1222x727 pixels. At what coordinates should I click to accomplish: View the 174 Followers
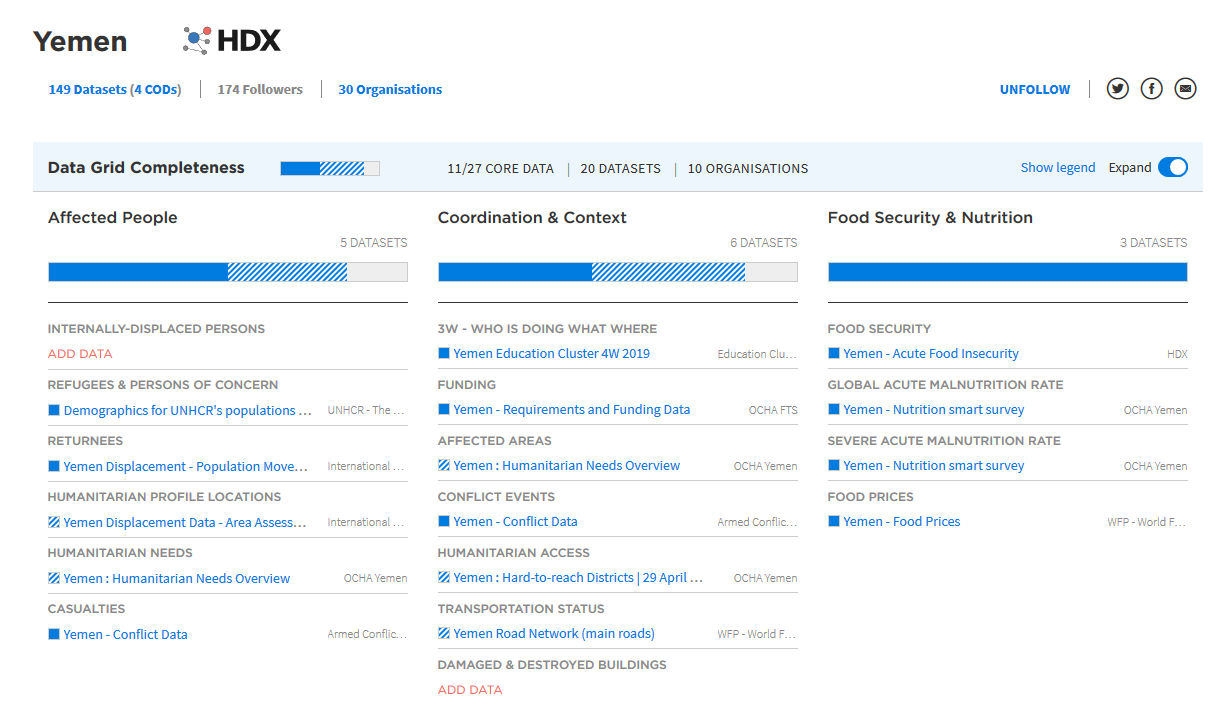click(x=260, y=89)
